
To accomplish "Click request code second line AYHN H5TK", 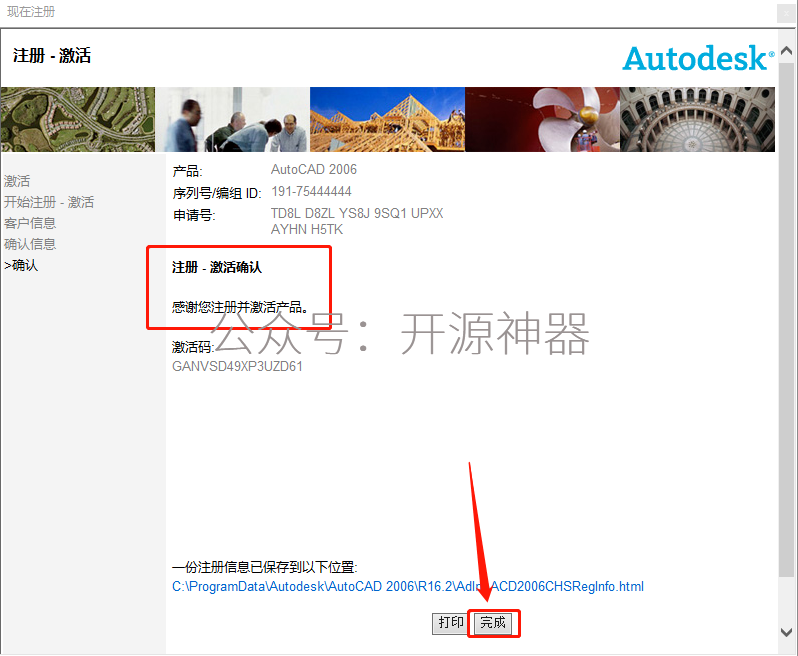I will click(x=307, y=230).
